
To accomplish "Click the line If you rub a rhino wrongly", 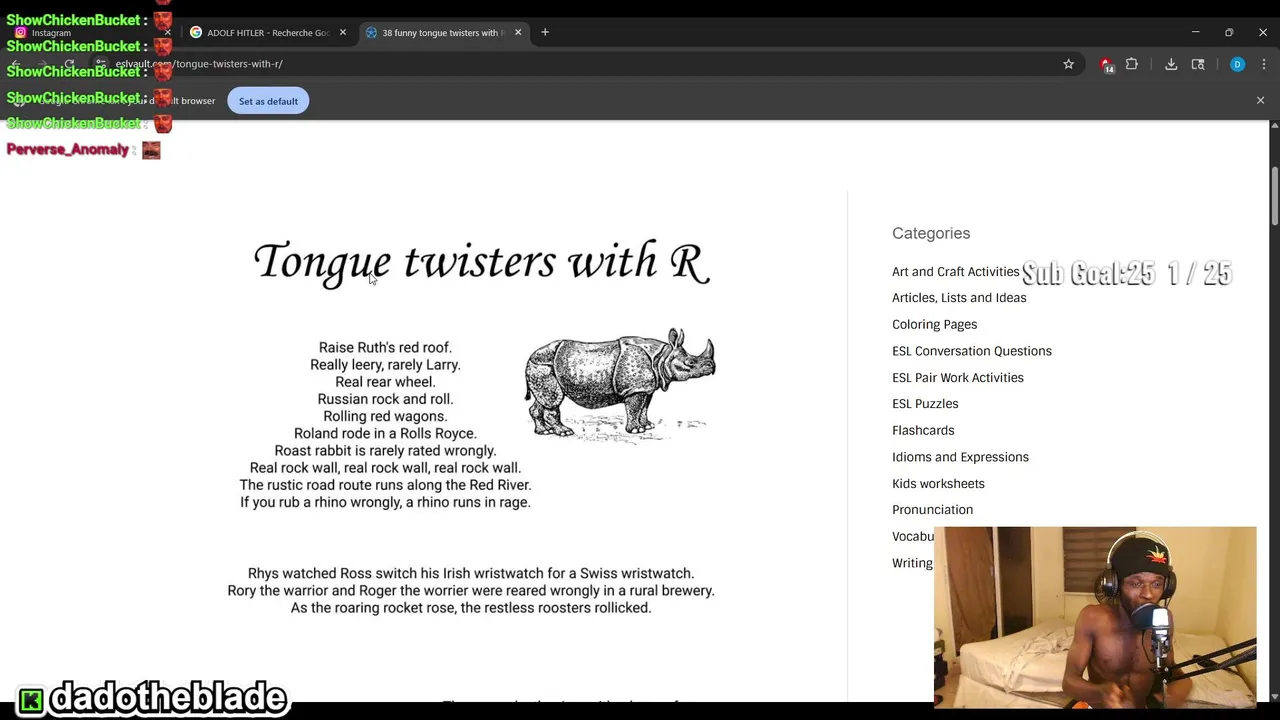I will [385, 502].
